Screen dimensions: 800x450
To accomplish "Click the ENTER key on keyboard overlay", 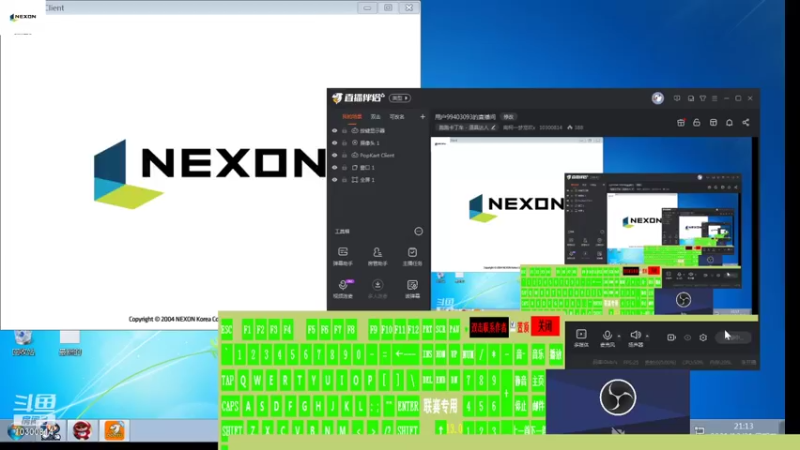I will click(408, 407).
